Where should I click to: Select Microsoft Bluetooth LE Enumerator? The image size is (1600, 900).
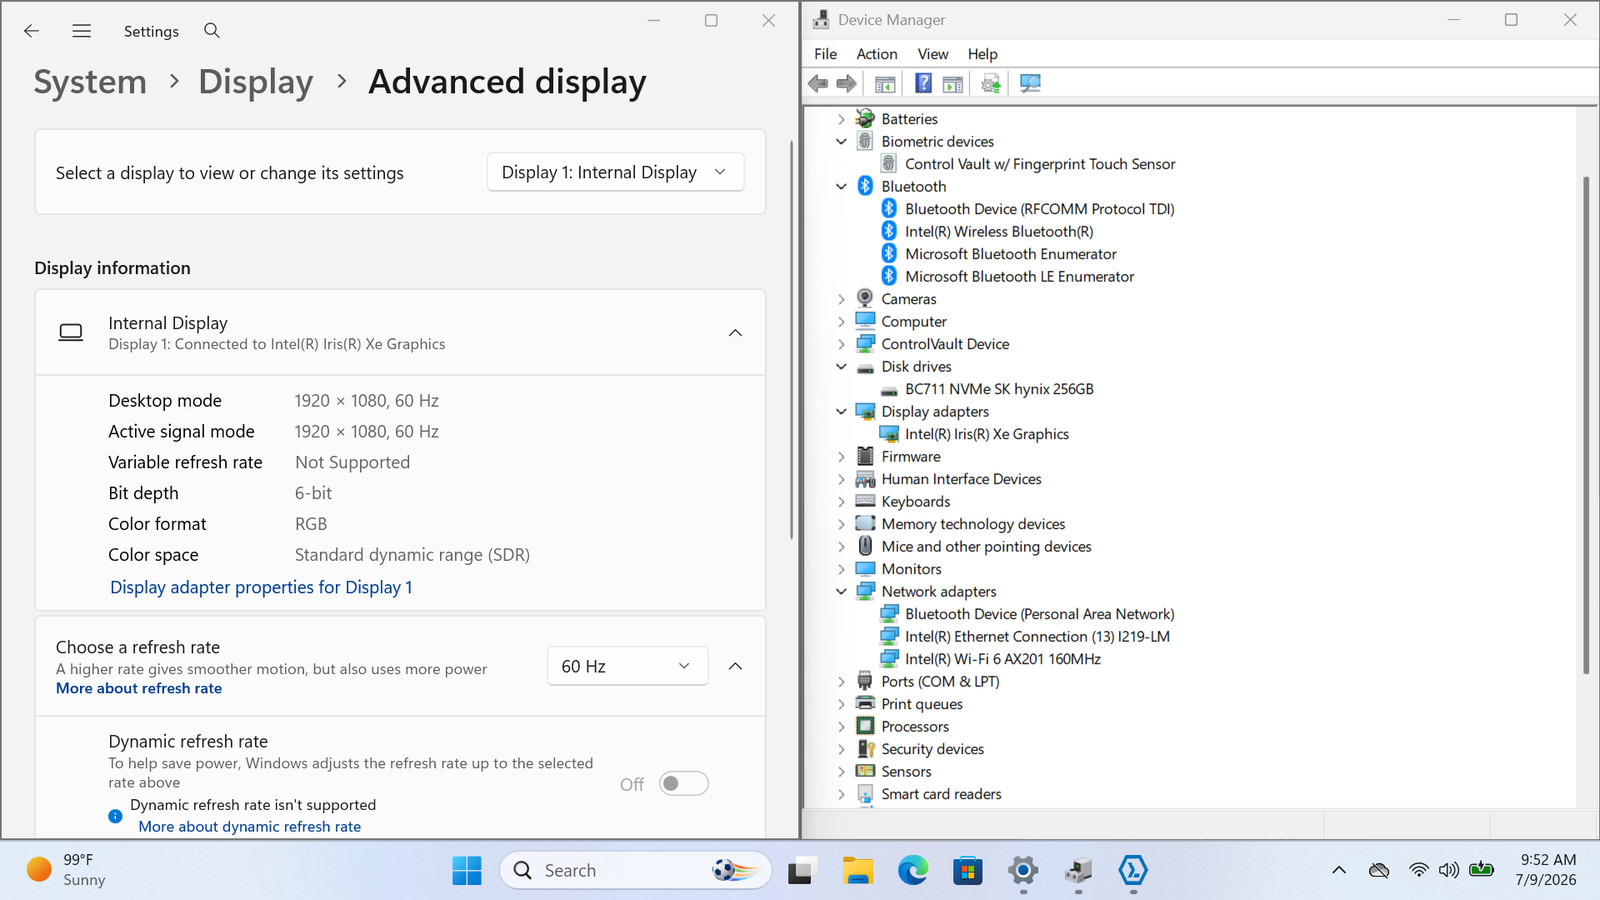(x=1020, y=277)
